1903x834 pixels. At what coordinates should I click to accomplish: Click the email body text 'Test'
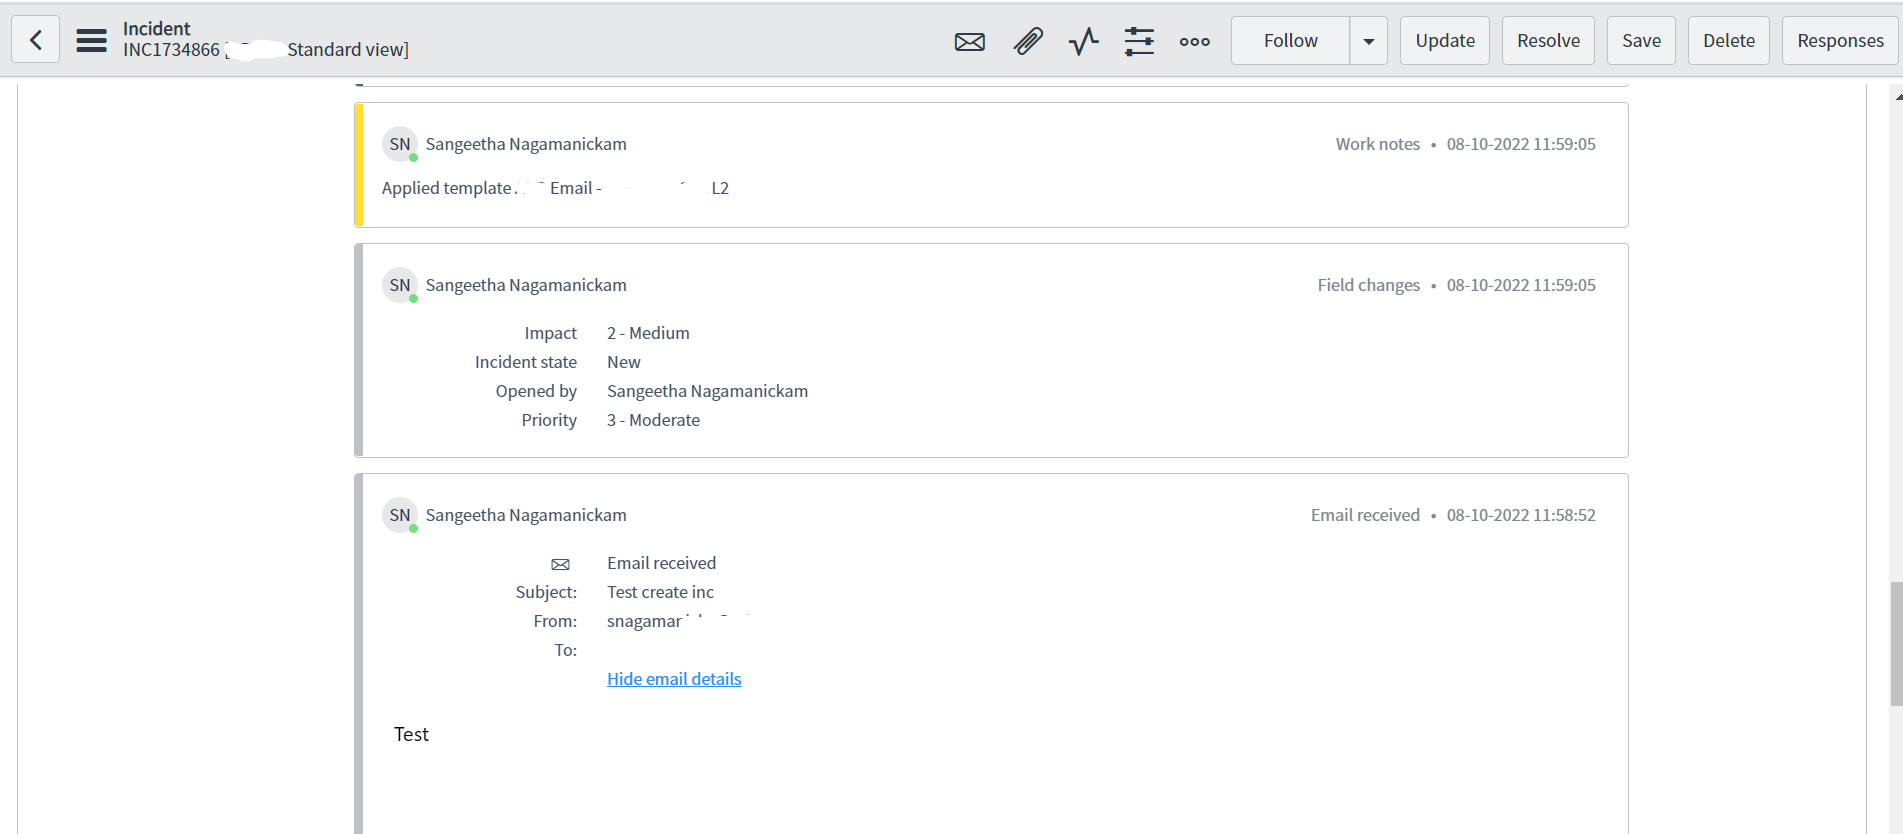tap(411, 734)
